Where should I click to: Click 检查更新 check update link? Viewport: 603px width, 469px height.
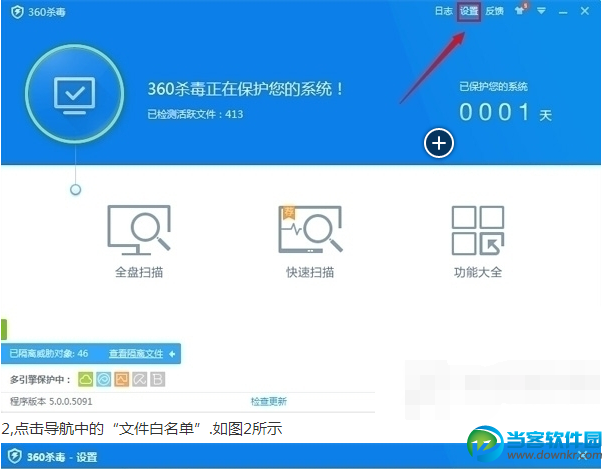pos(269,401)
